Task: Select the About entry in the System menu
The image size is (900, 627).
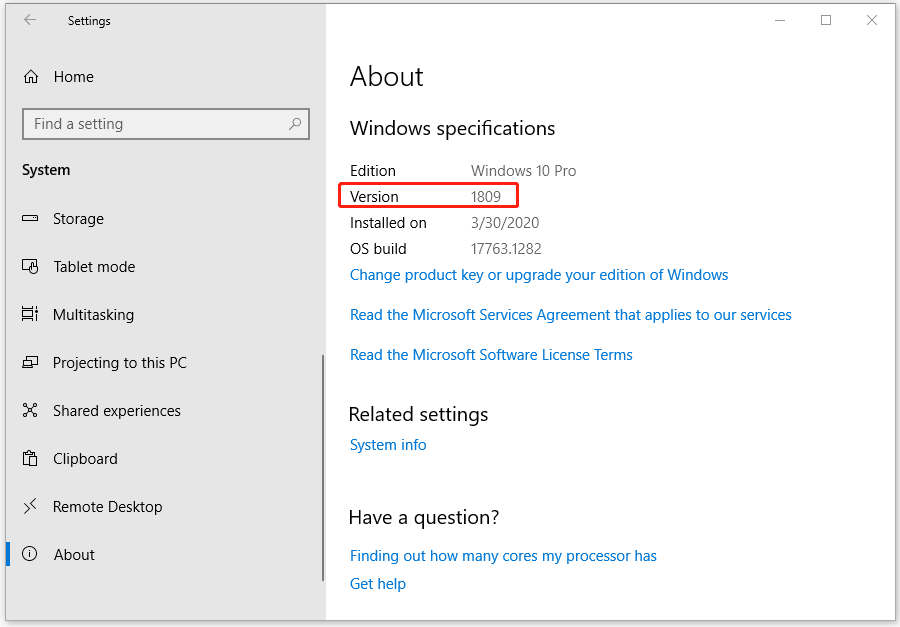Action: coord(74,554)
